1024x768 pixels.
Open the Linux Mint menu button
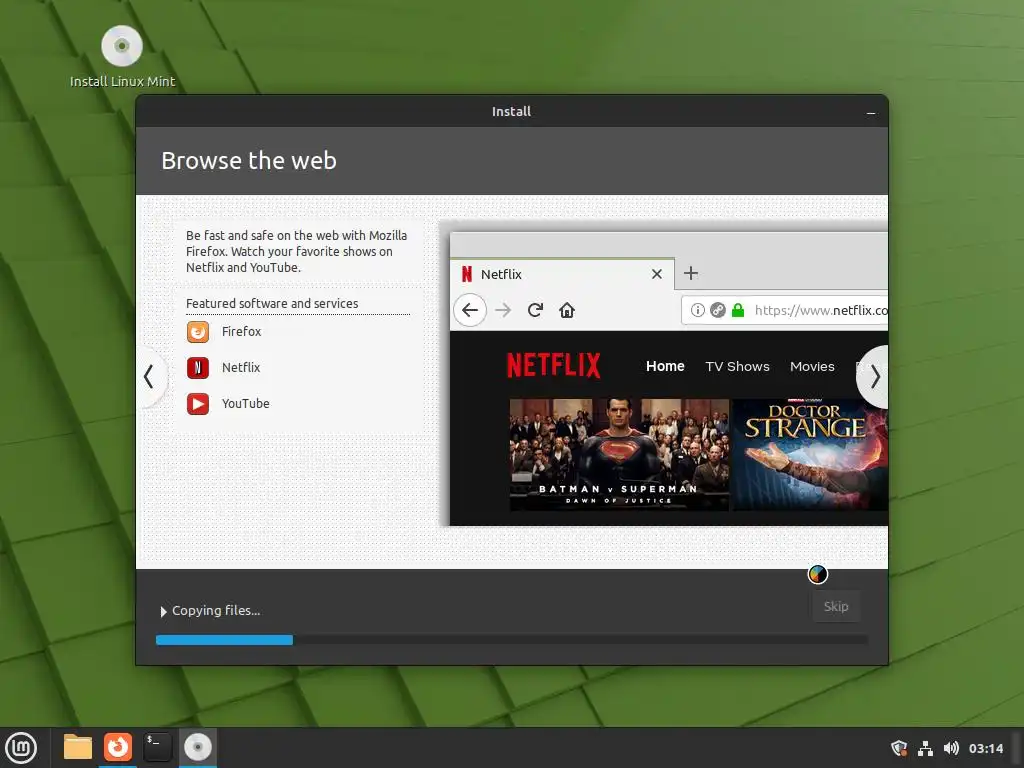[22, 748]
